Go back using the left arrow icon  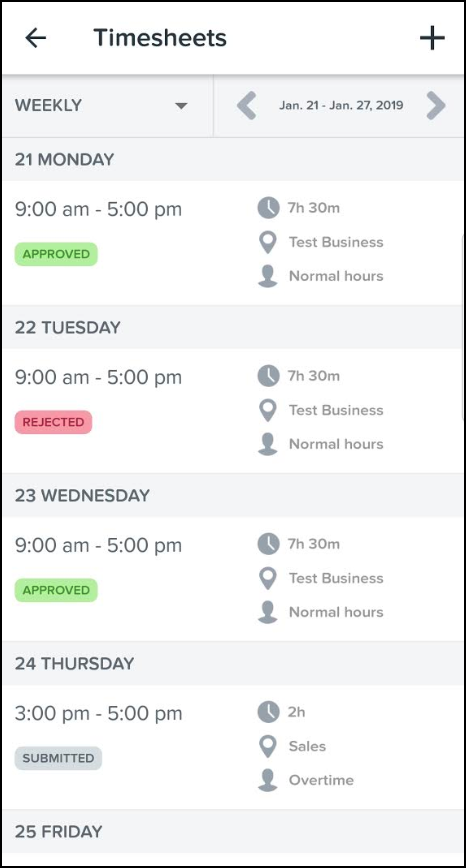tap(36, 38)
